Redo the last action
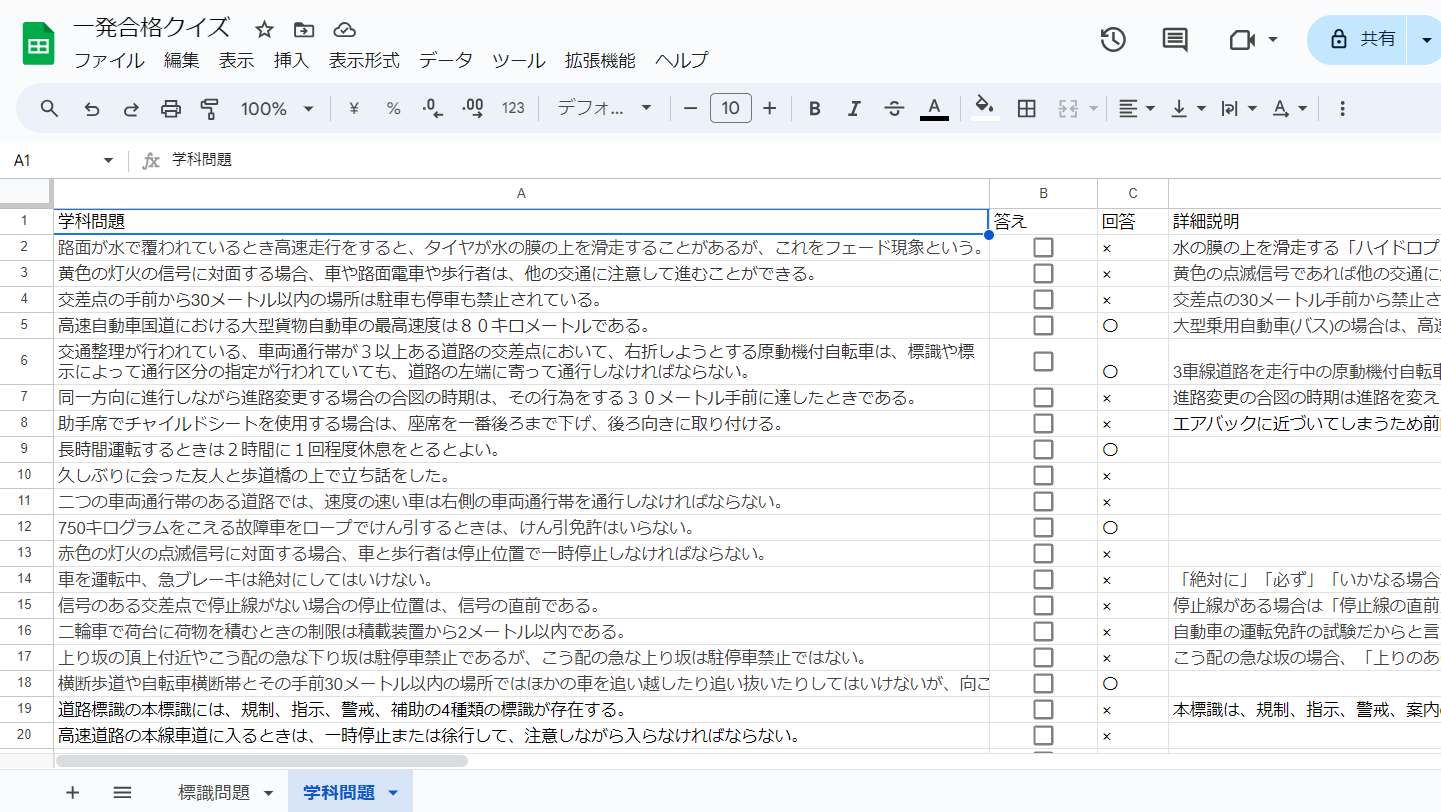The width and height of the screenshot is (1441, 812). [131, 108]
